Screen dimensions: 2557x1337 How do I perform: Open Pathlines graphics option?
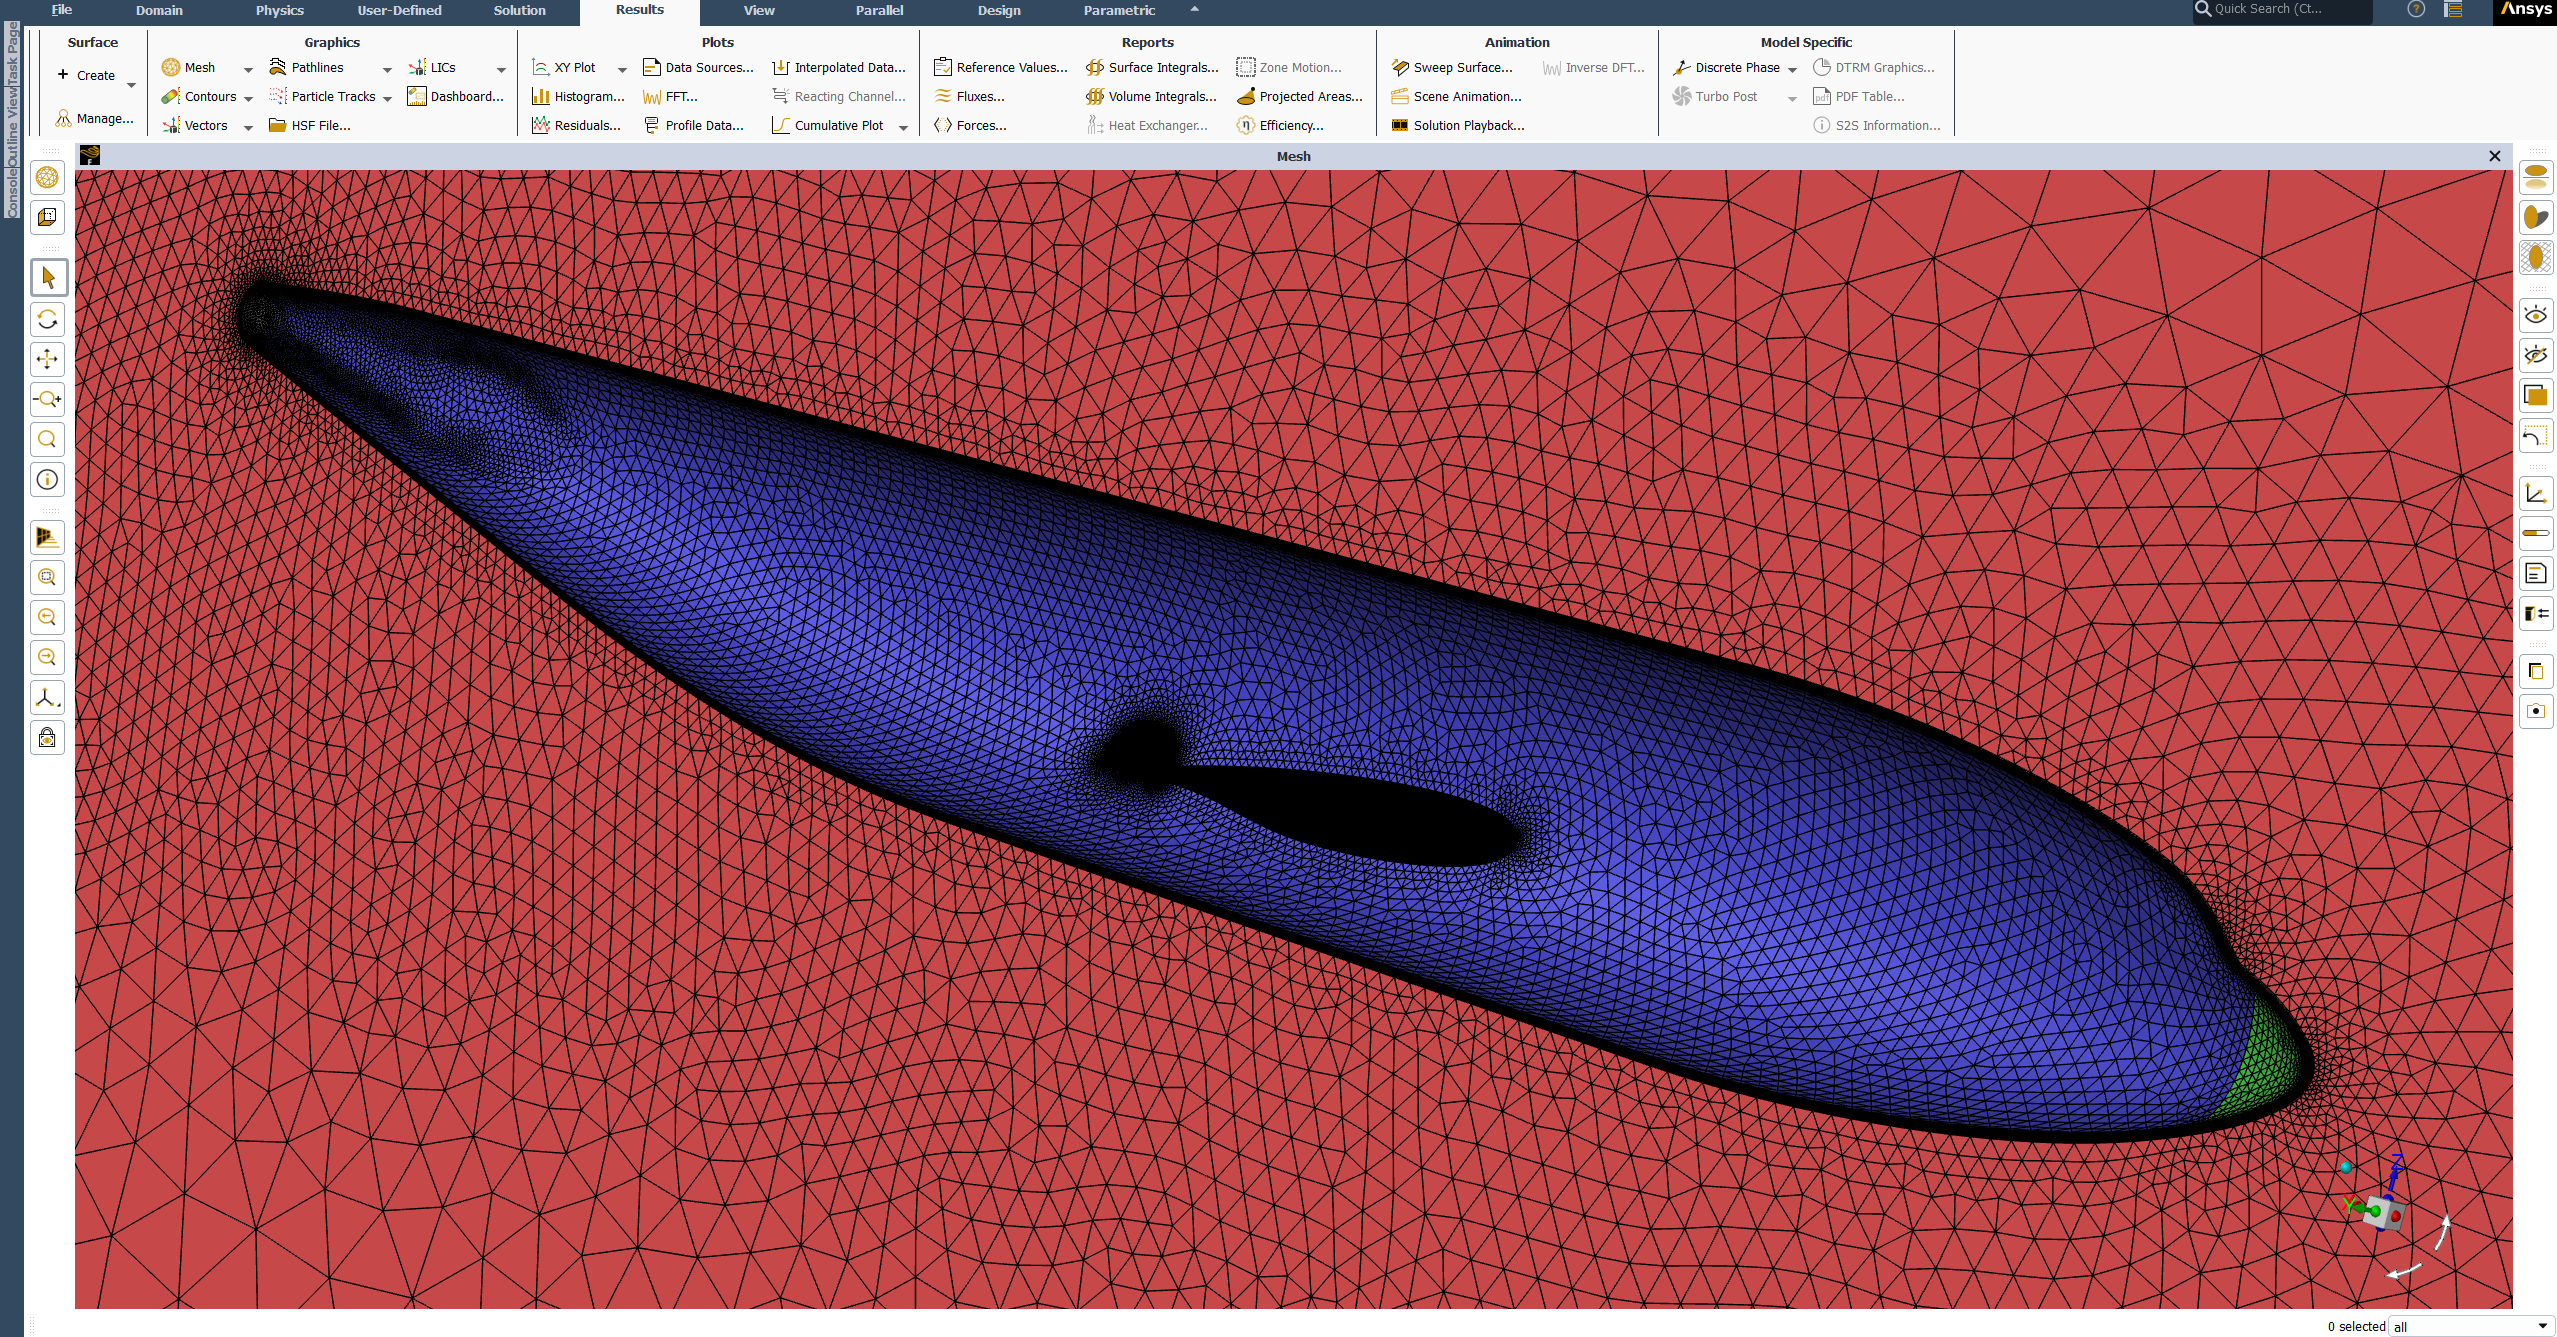(307, 68)
